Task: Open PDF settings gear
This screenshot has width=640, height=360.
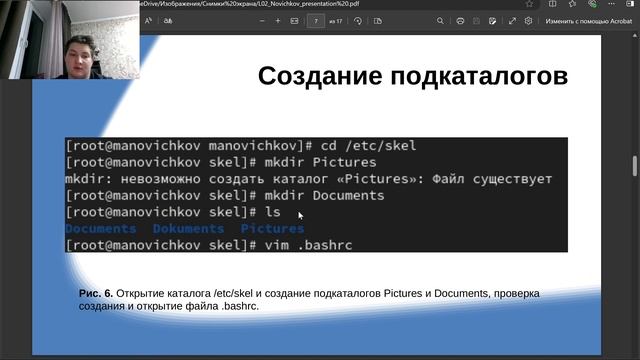Action: click(528, 21)
